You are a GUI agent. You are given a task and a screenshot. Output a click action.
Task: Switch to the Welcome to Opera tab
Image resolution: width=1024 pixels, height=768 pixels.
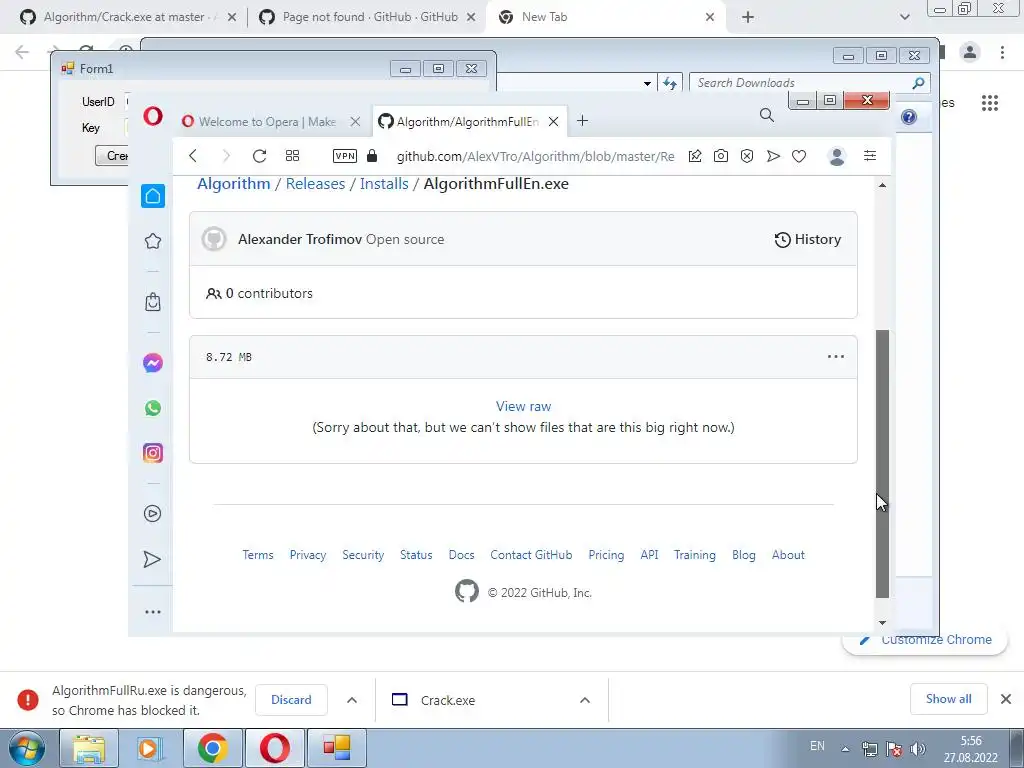(267, 121)
